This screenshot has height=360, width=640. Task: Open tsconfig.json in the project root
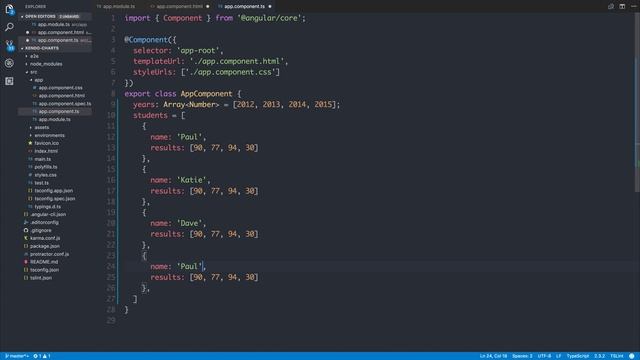point(44,270)
